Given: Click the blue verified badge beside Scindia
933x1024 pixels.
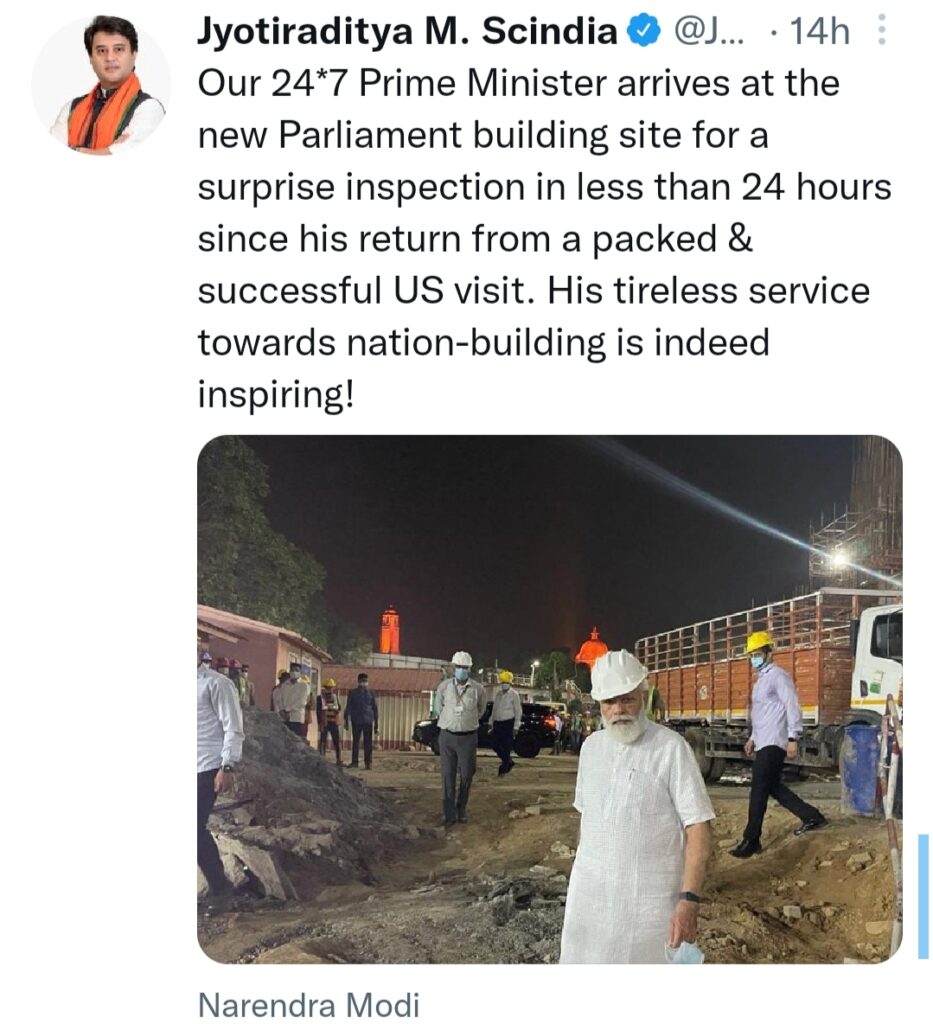Looking at the screenshot, I should click(x=644, y=31).
